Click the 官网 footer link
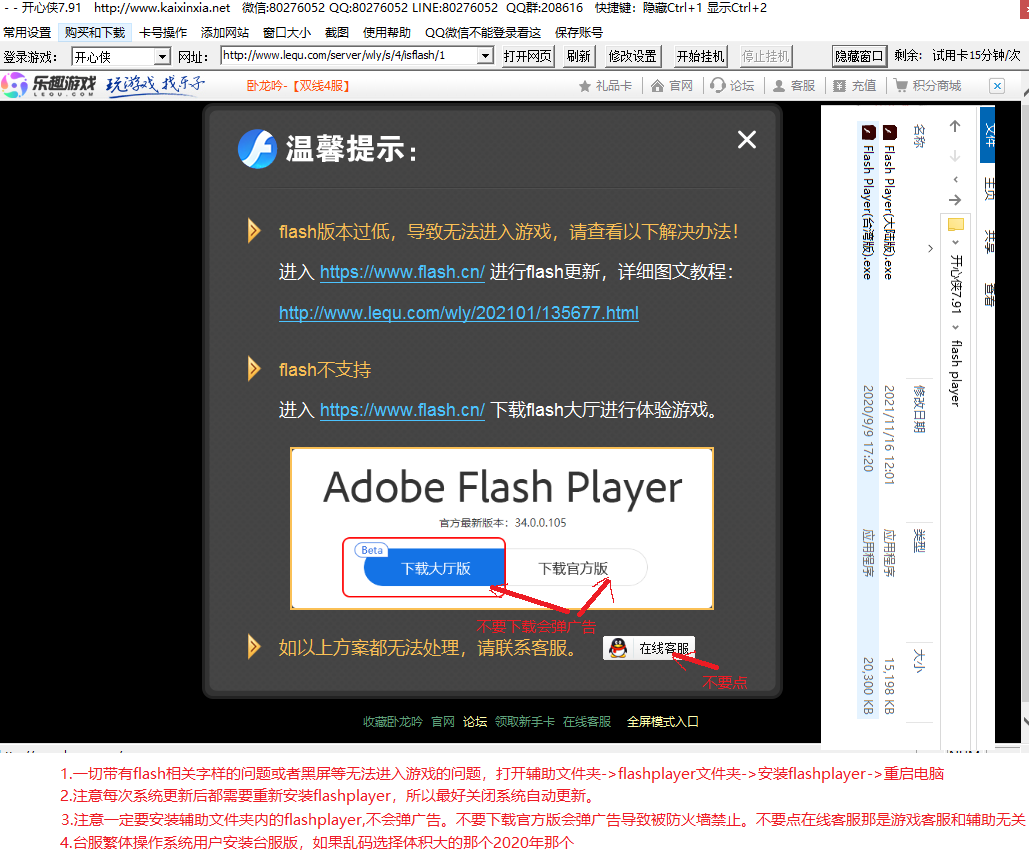The image size is (1029, 864). coord(443,722)
